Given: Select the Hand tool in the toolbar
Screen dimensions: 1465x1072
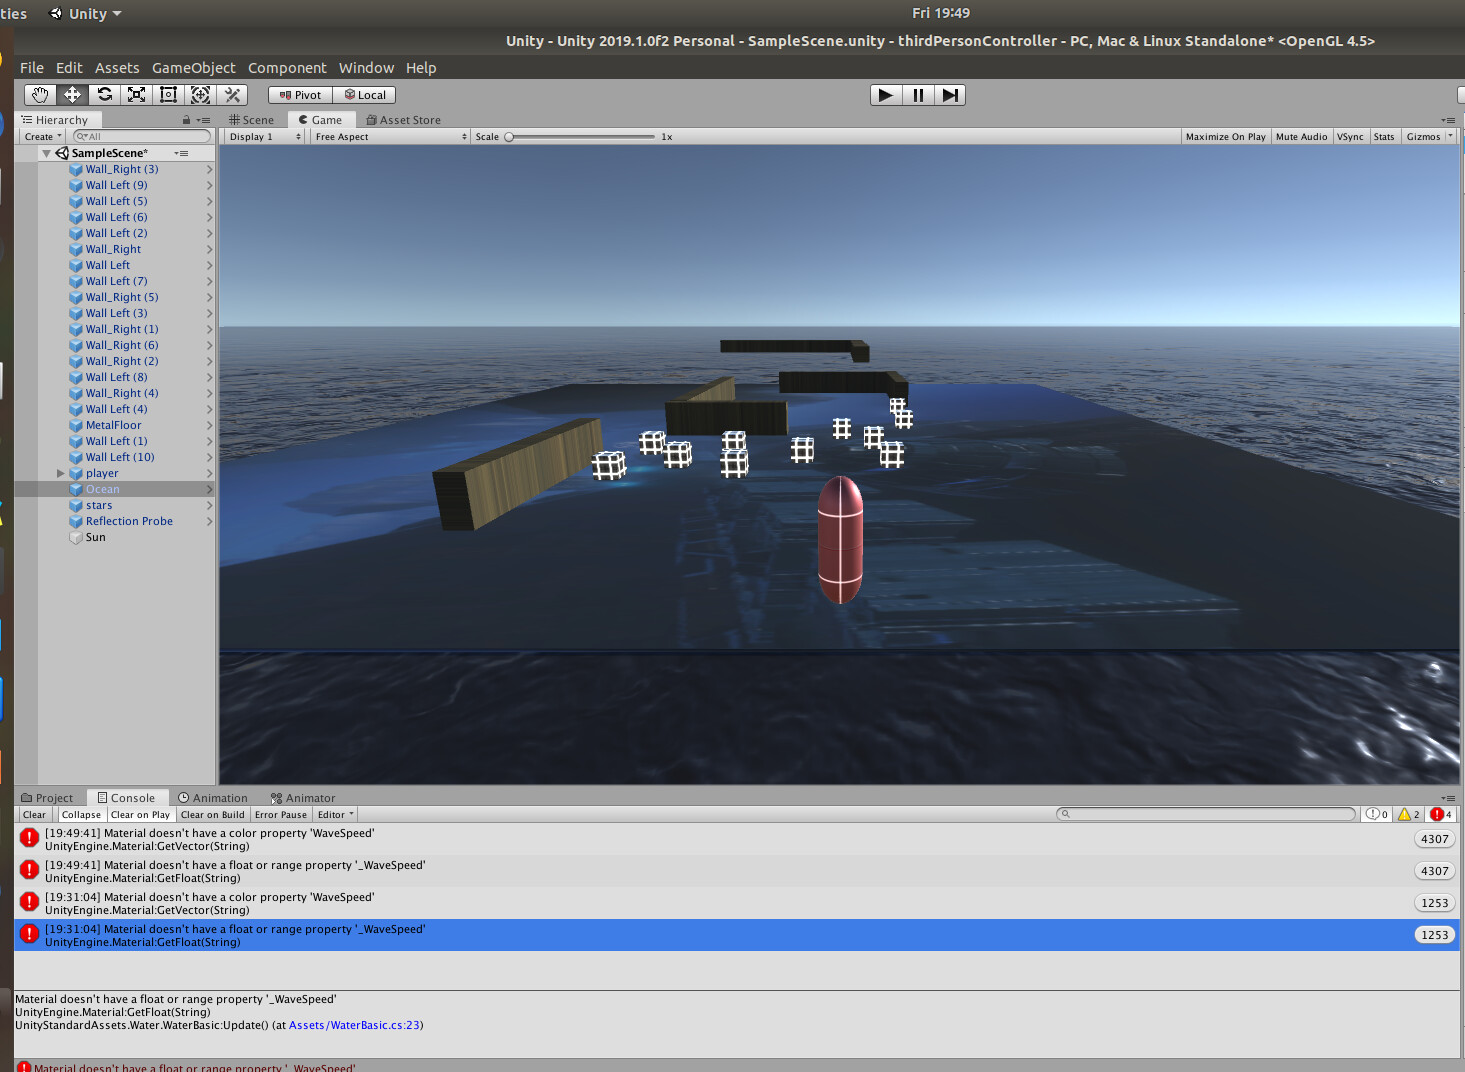Looking at the screenshot, I should (x=39, y=94).
